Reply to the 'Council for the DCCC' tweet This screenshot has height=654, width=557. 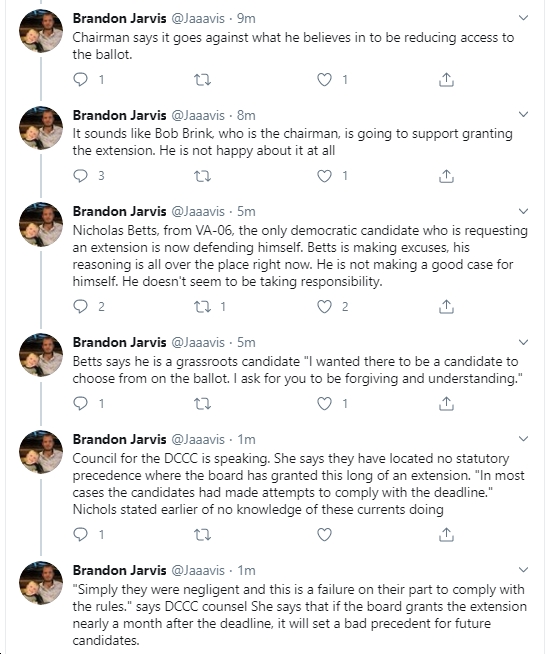(x=81, y=534)
